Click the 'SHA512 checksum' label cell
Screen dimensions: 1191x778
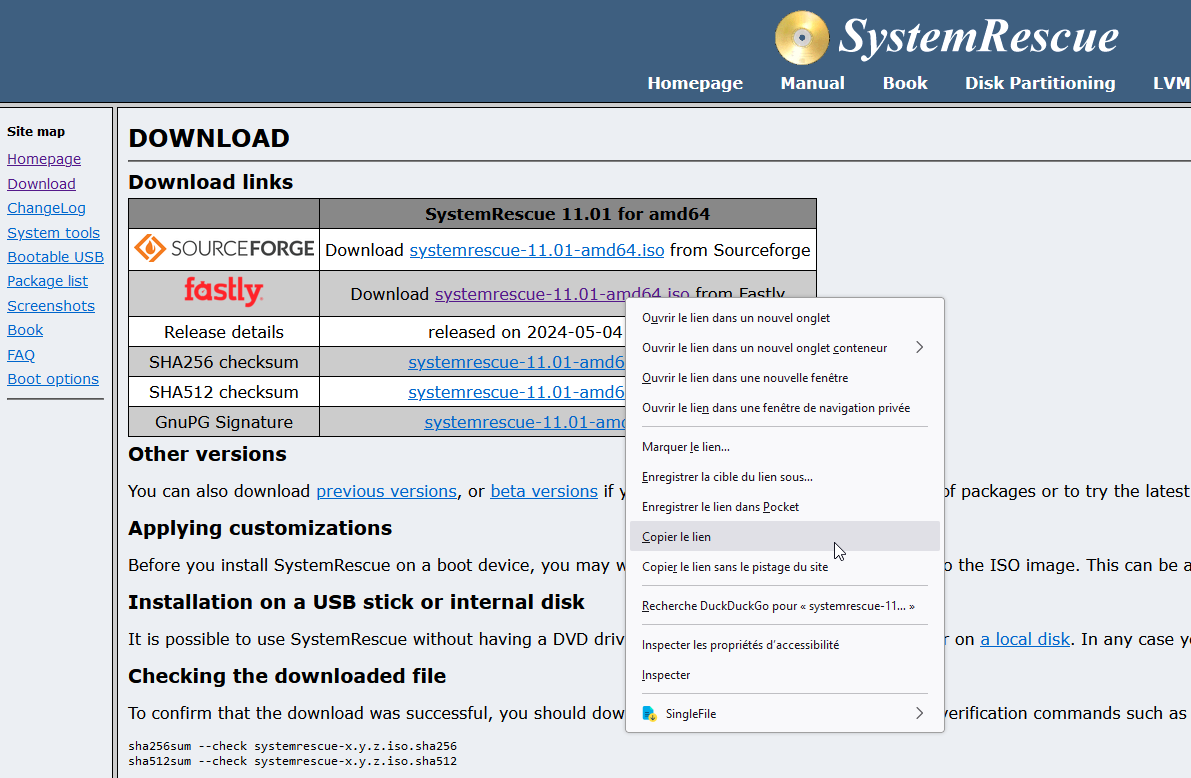click(224, 392)
